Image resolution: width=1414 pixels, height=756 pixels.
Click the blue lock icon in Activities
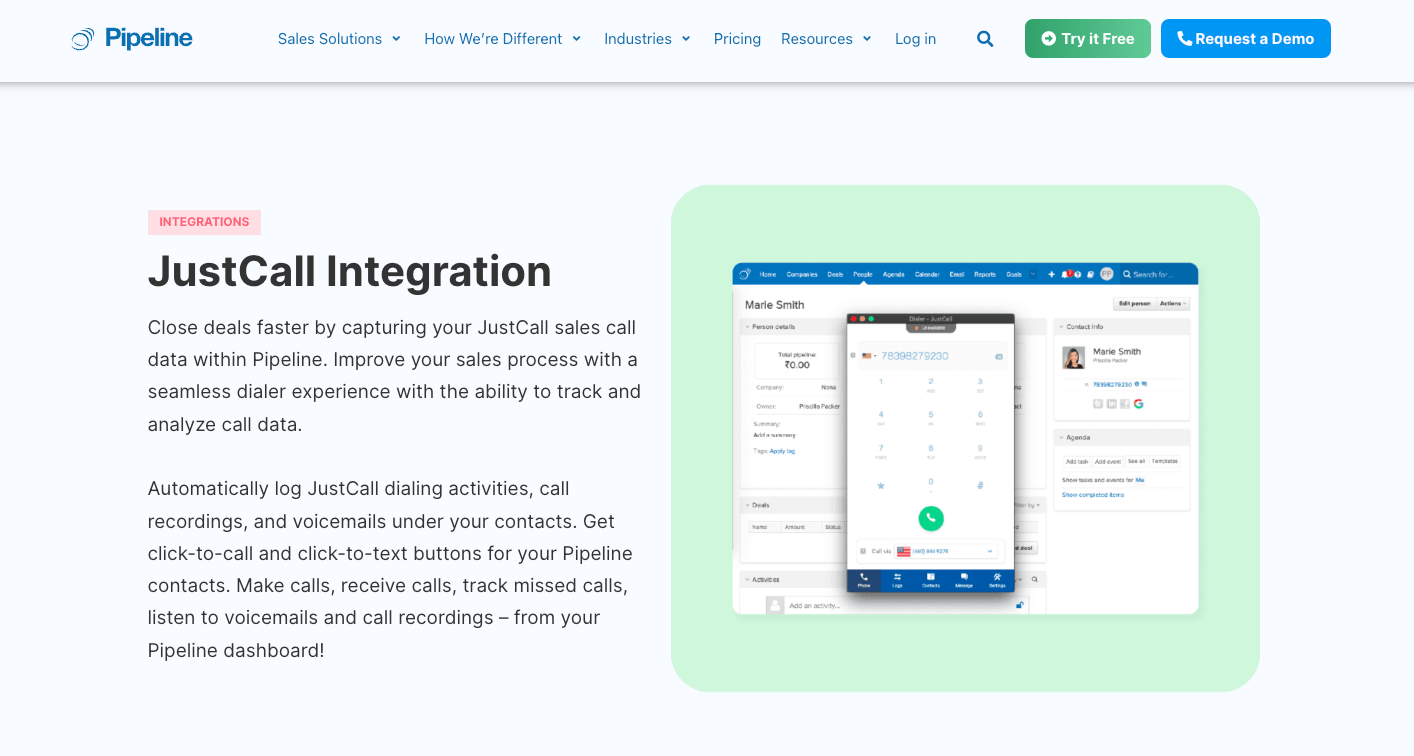(1020, 605)
